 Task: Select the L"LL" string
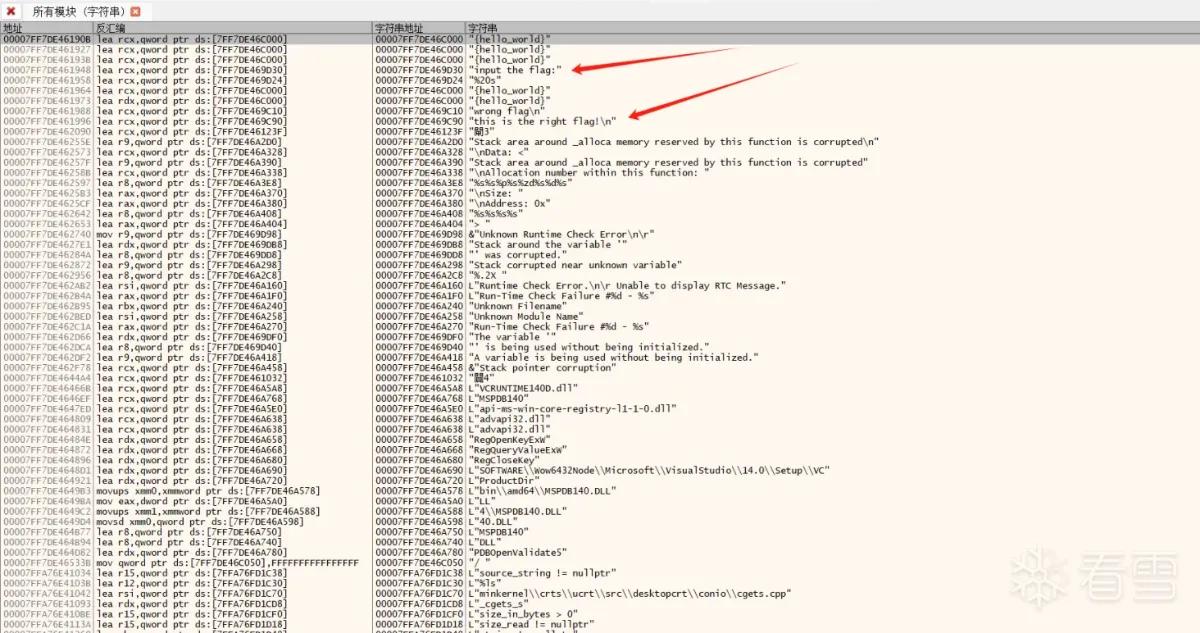(x=481, y=501)
